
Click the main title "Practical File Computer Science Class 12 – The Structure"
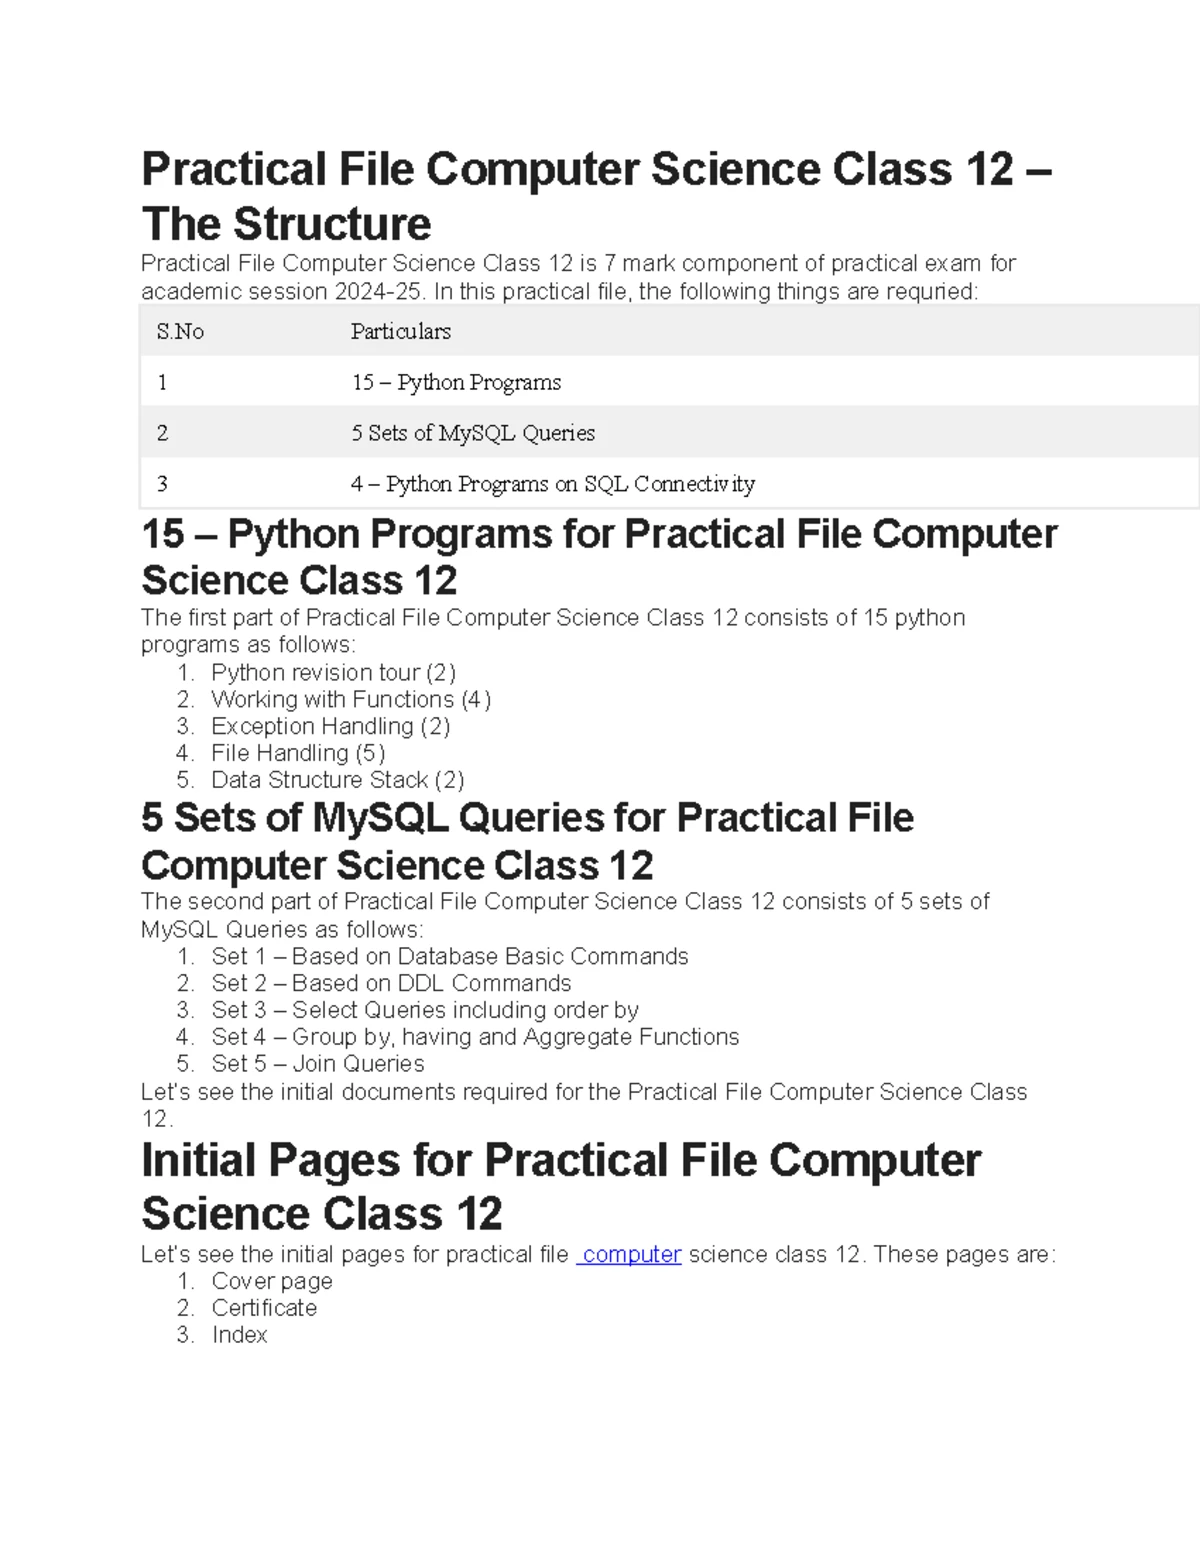coord(595,196)
